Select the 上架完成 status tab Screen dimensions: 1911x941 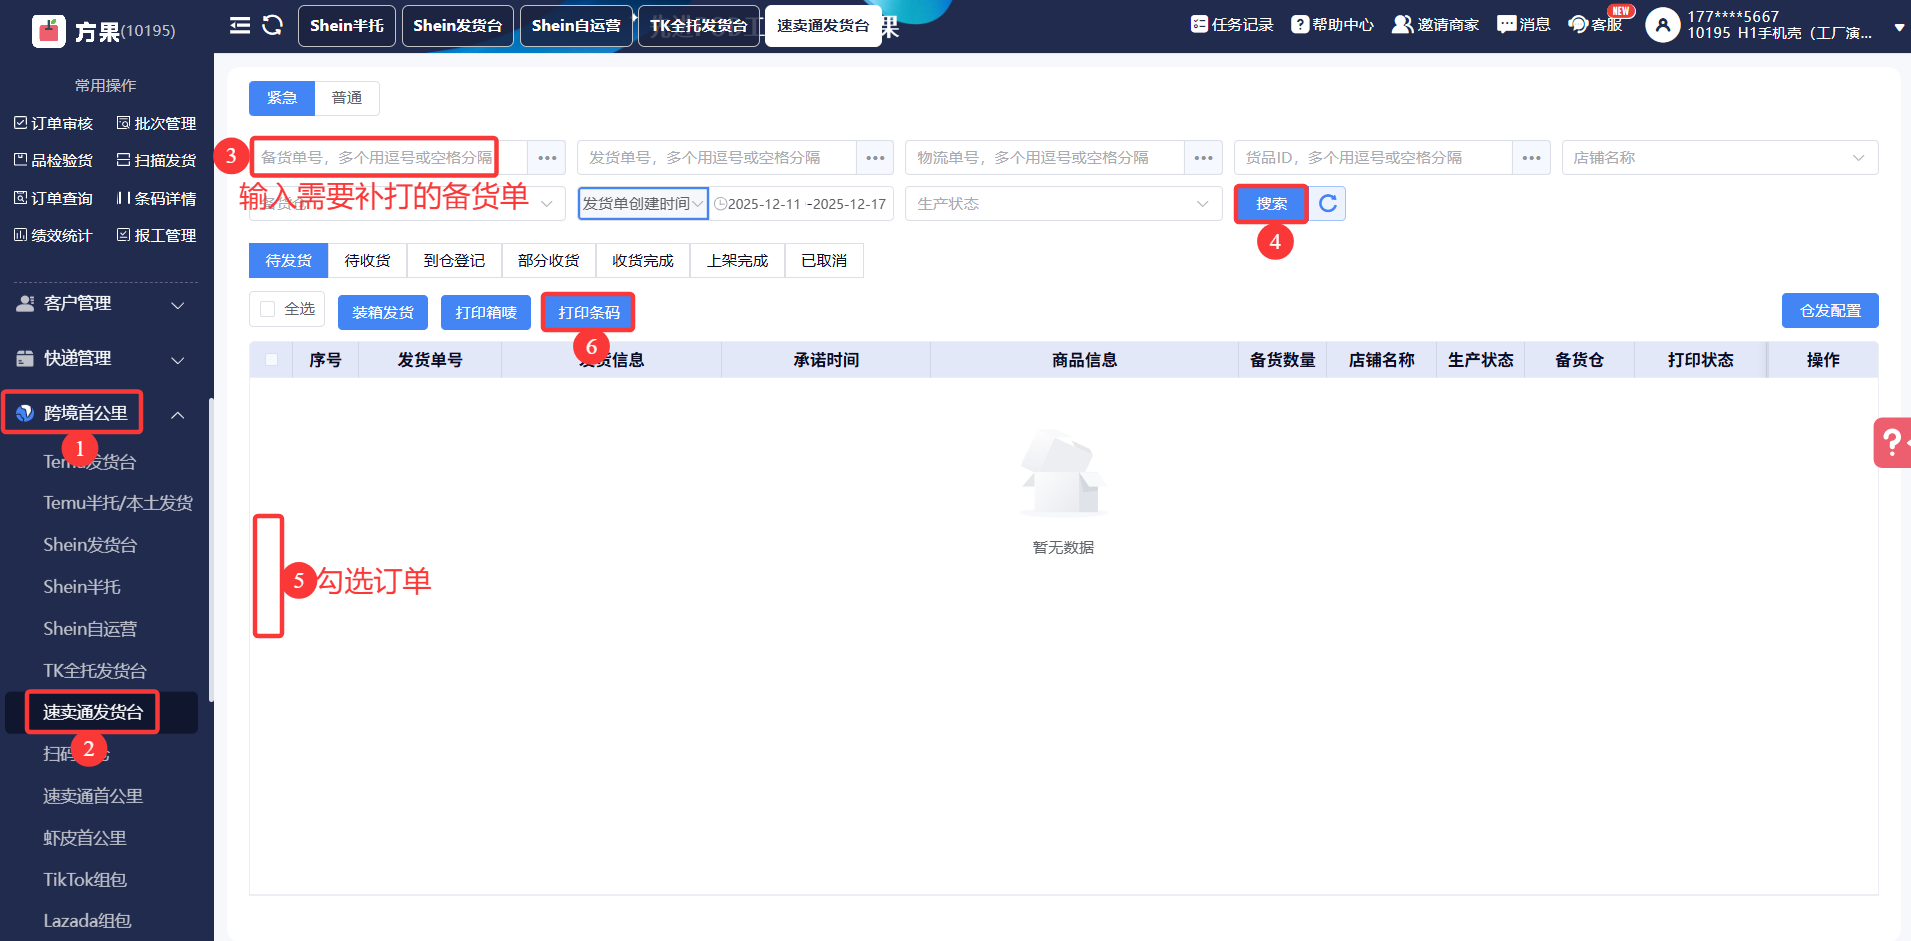click(x=738, y=261)
